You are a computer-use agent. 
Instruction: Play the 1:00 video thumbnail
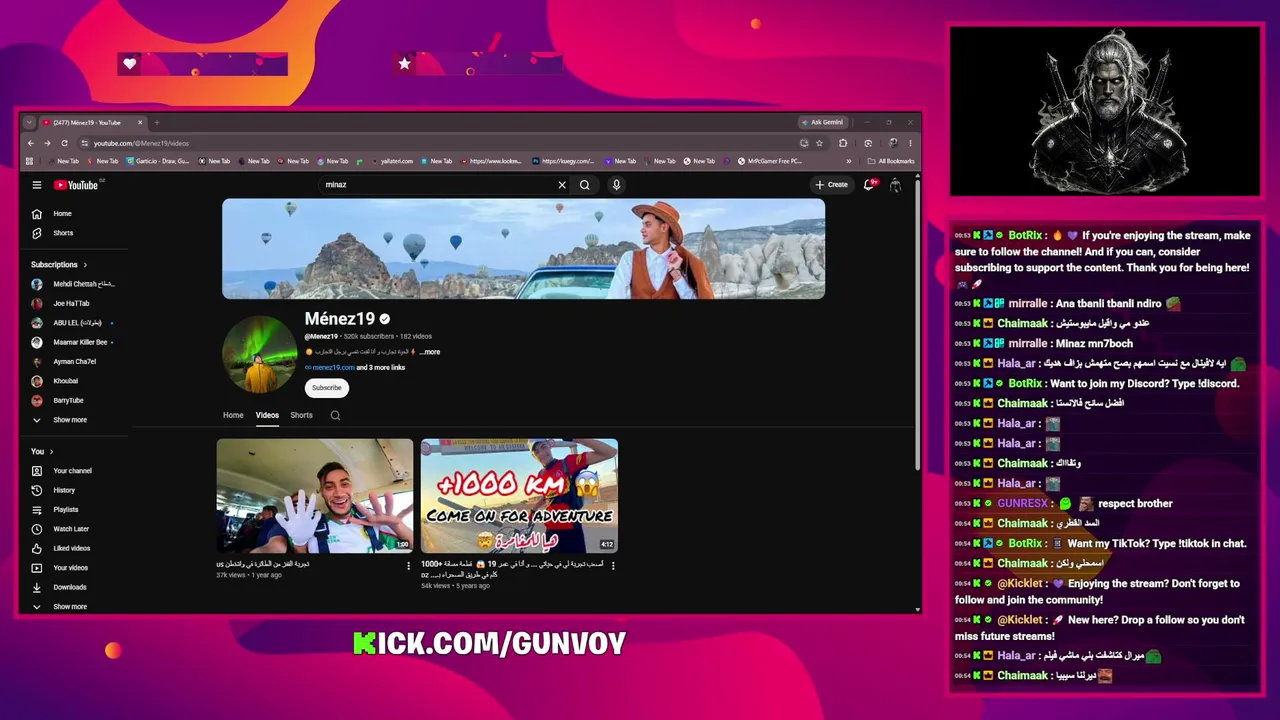[315, 496]
